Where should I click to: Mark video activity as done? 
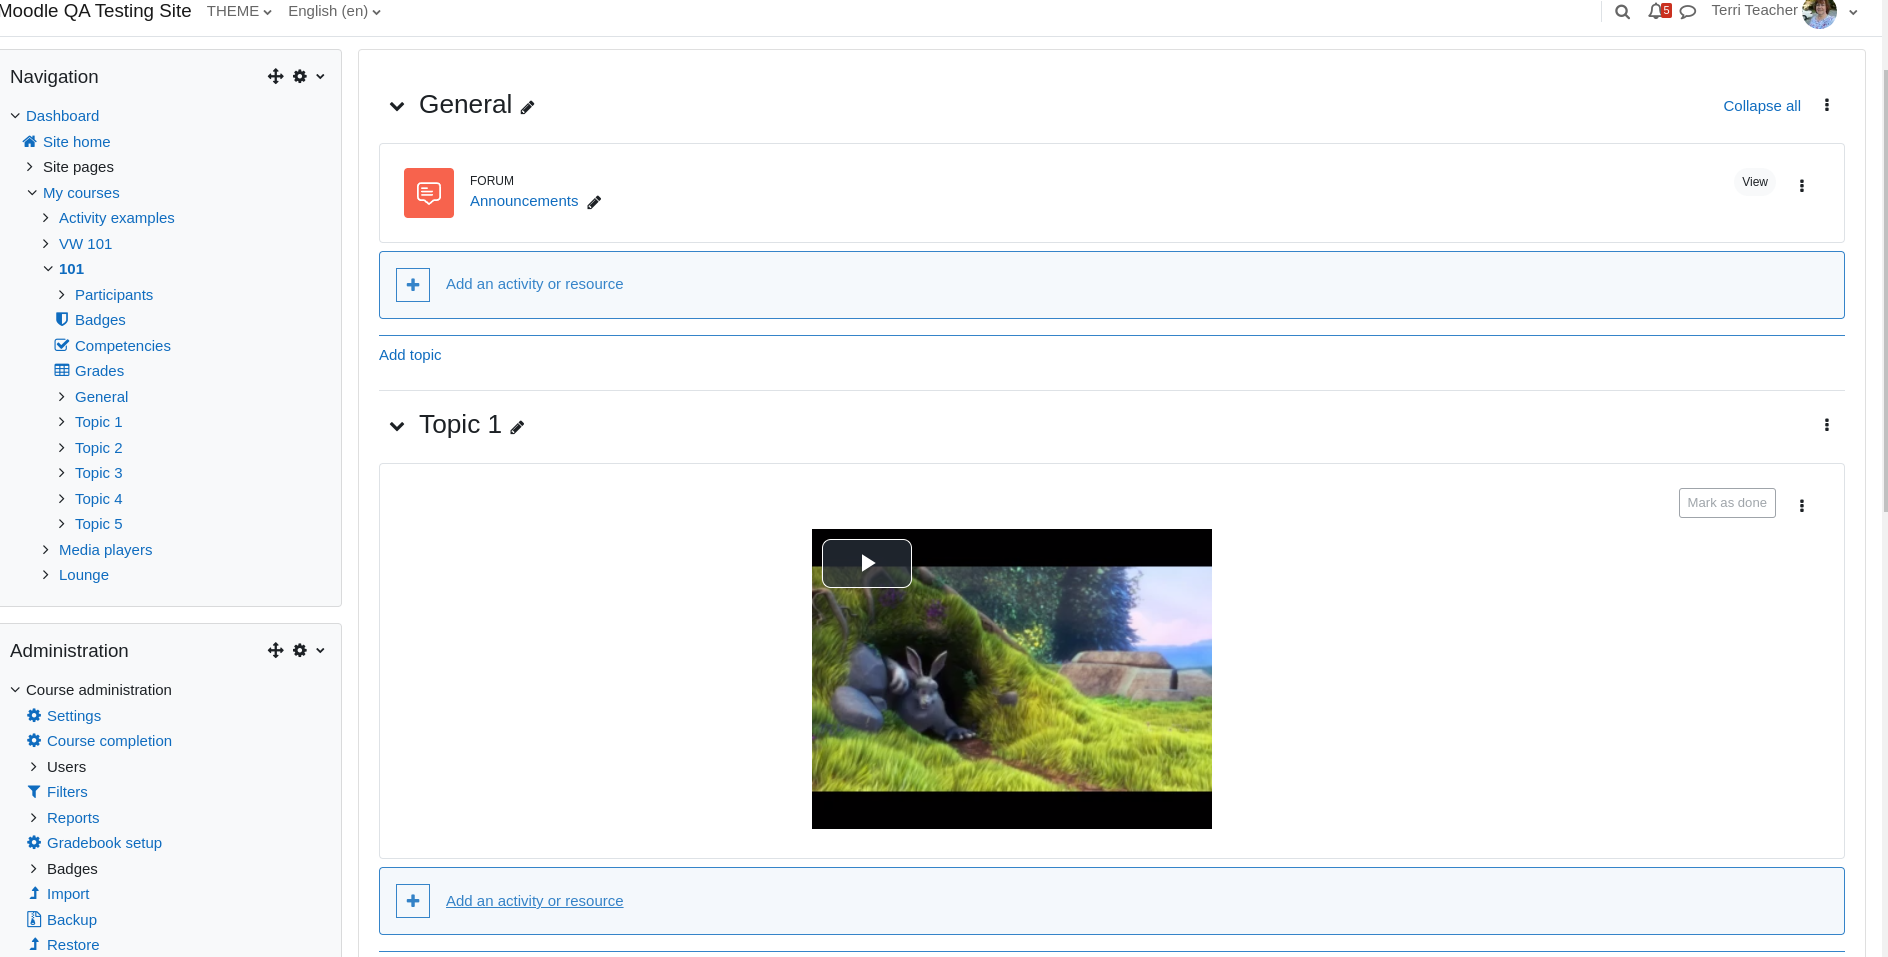point(1727,503)
